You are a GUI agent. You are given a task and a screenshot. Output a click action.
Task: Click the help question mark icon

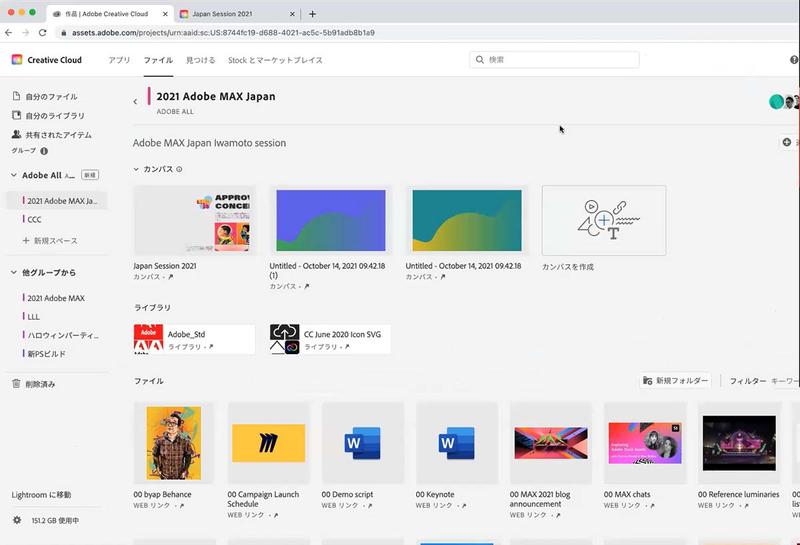[794, 60]
